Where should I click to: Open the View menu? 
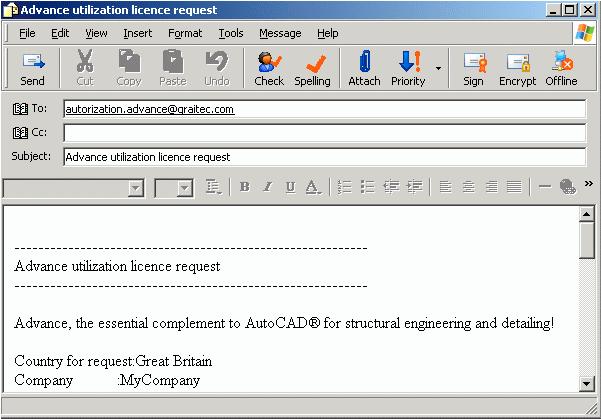[x=96, y=33]
